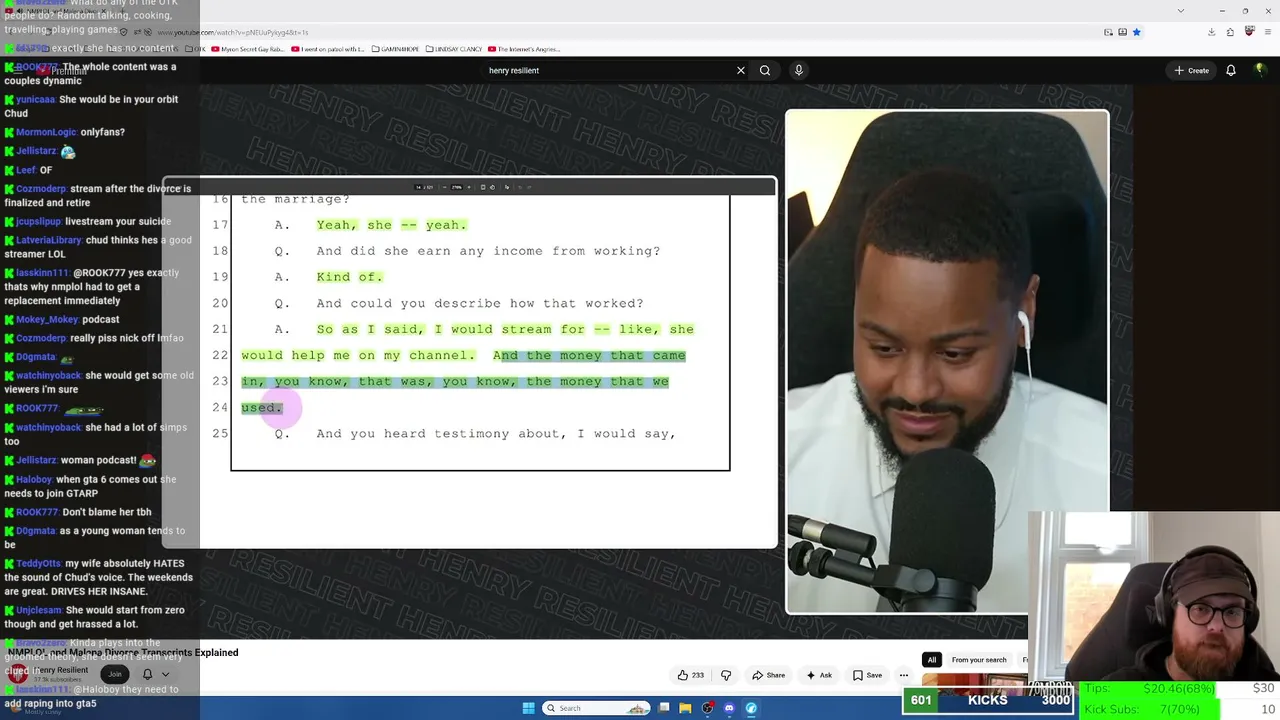
Task: Click chat username 'TeddyOtts'
Action: (x=39, y=563)
